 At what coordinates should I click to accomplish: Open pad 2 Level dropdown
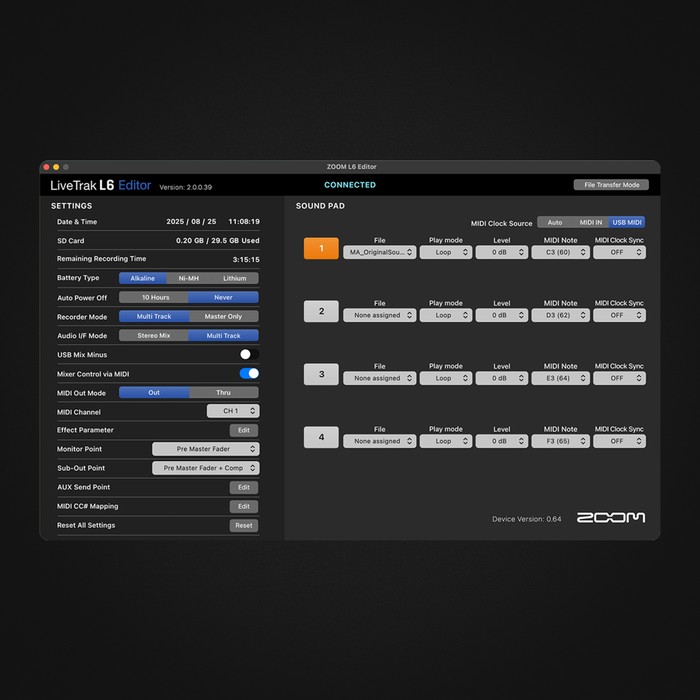point(501,315)
